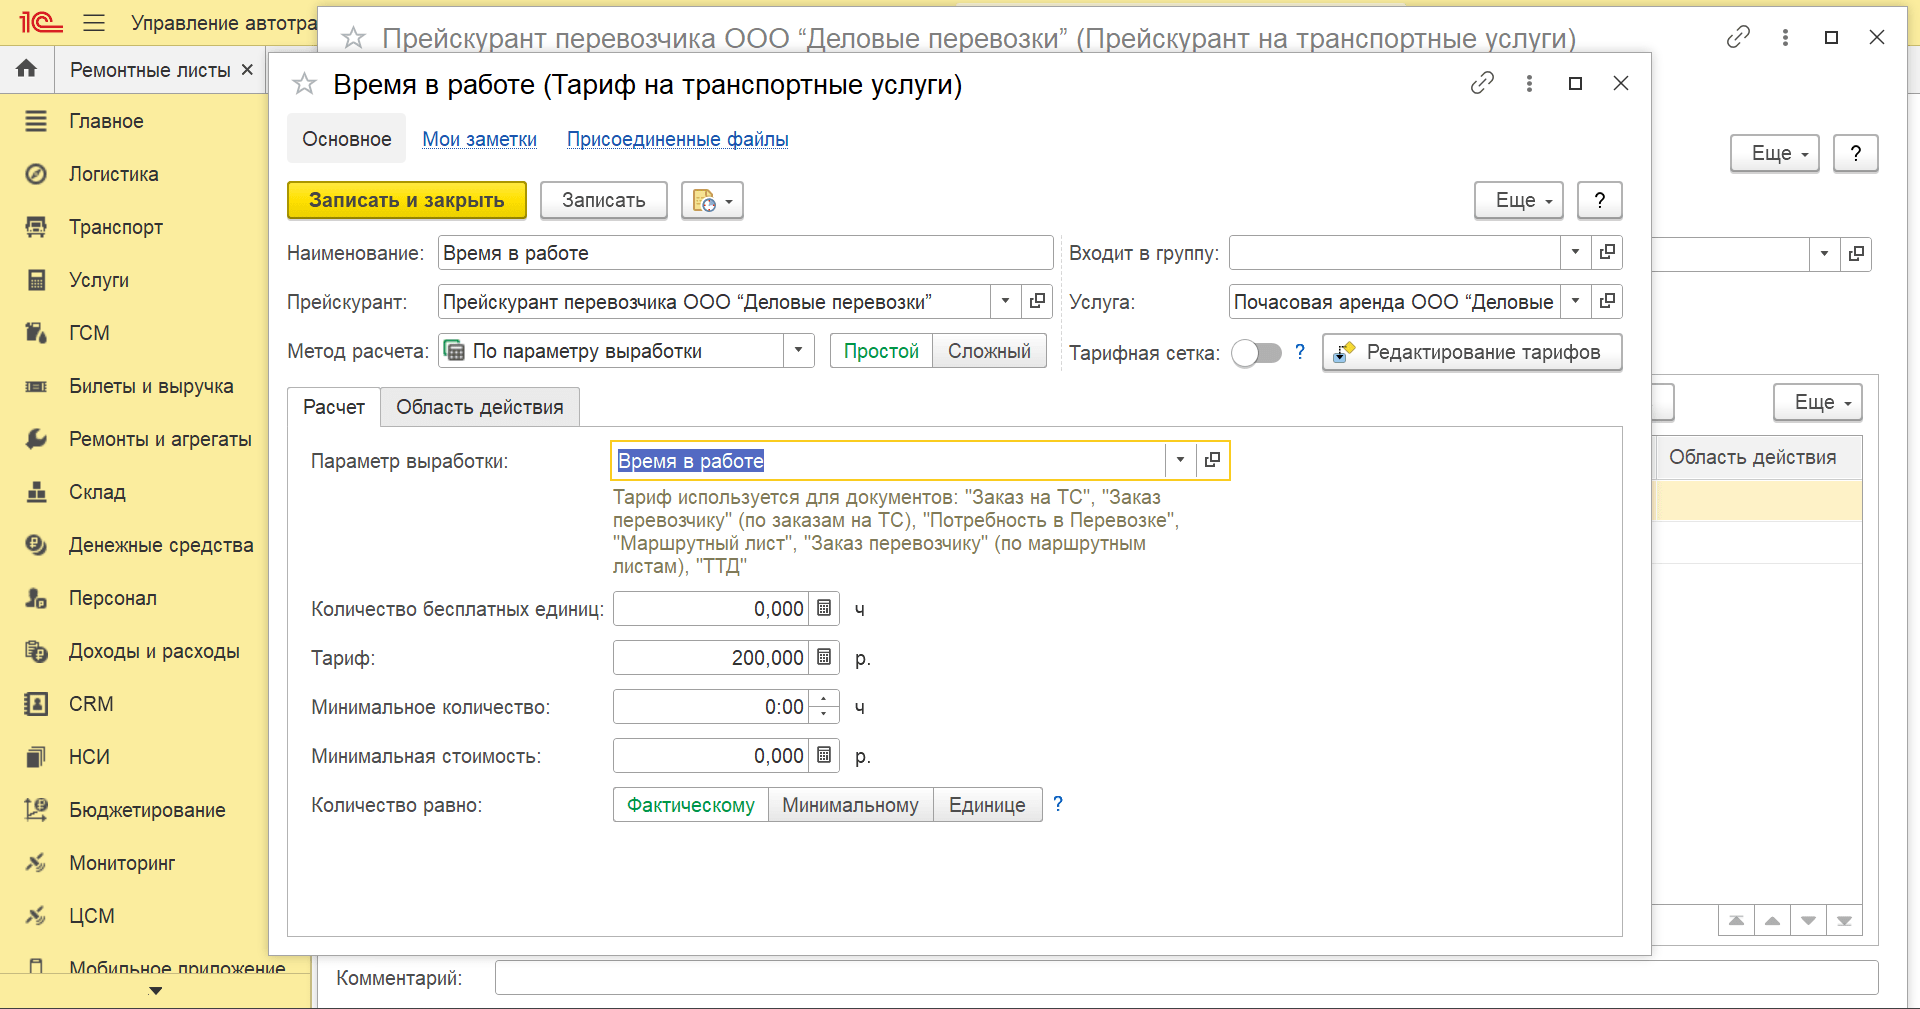Open the Логистика section in sidebar
This screenshot has width=1920, height=1009.
tap(113, 174)
